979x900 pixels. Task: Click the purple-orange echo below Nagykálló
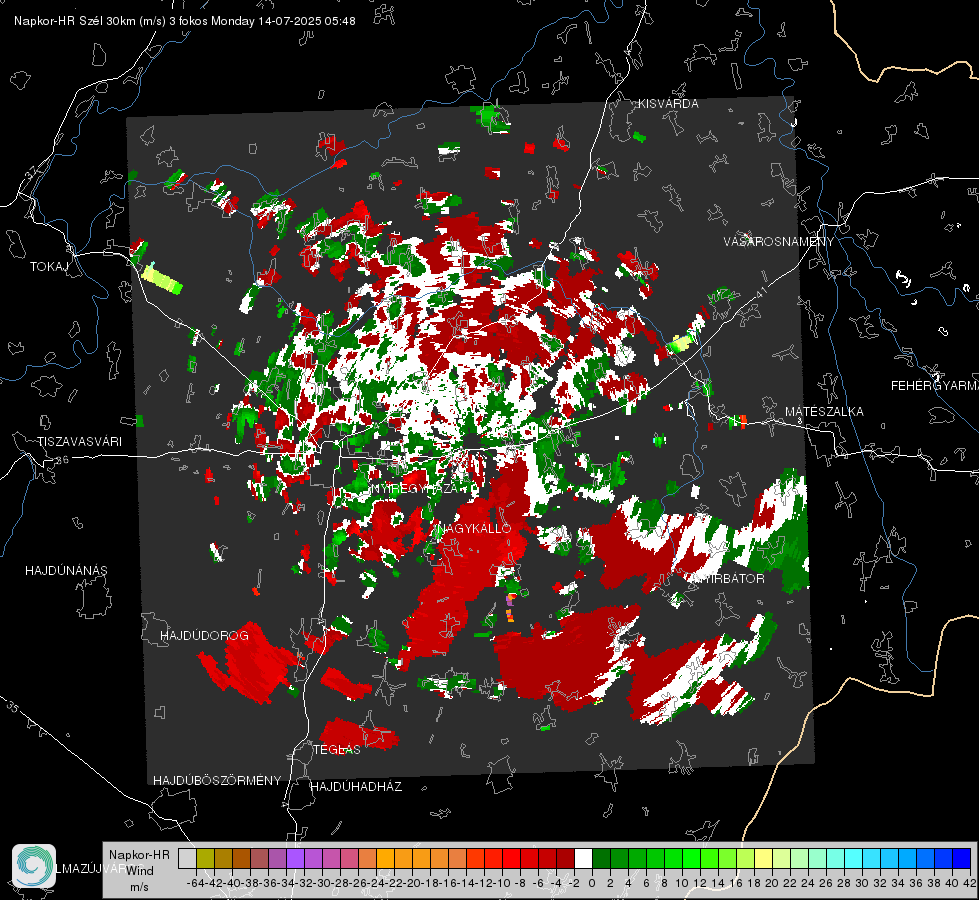click(x=511, y=607)
